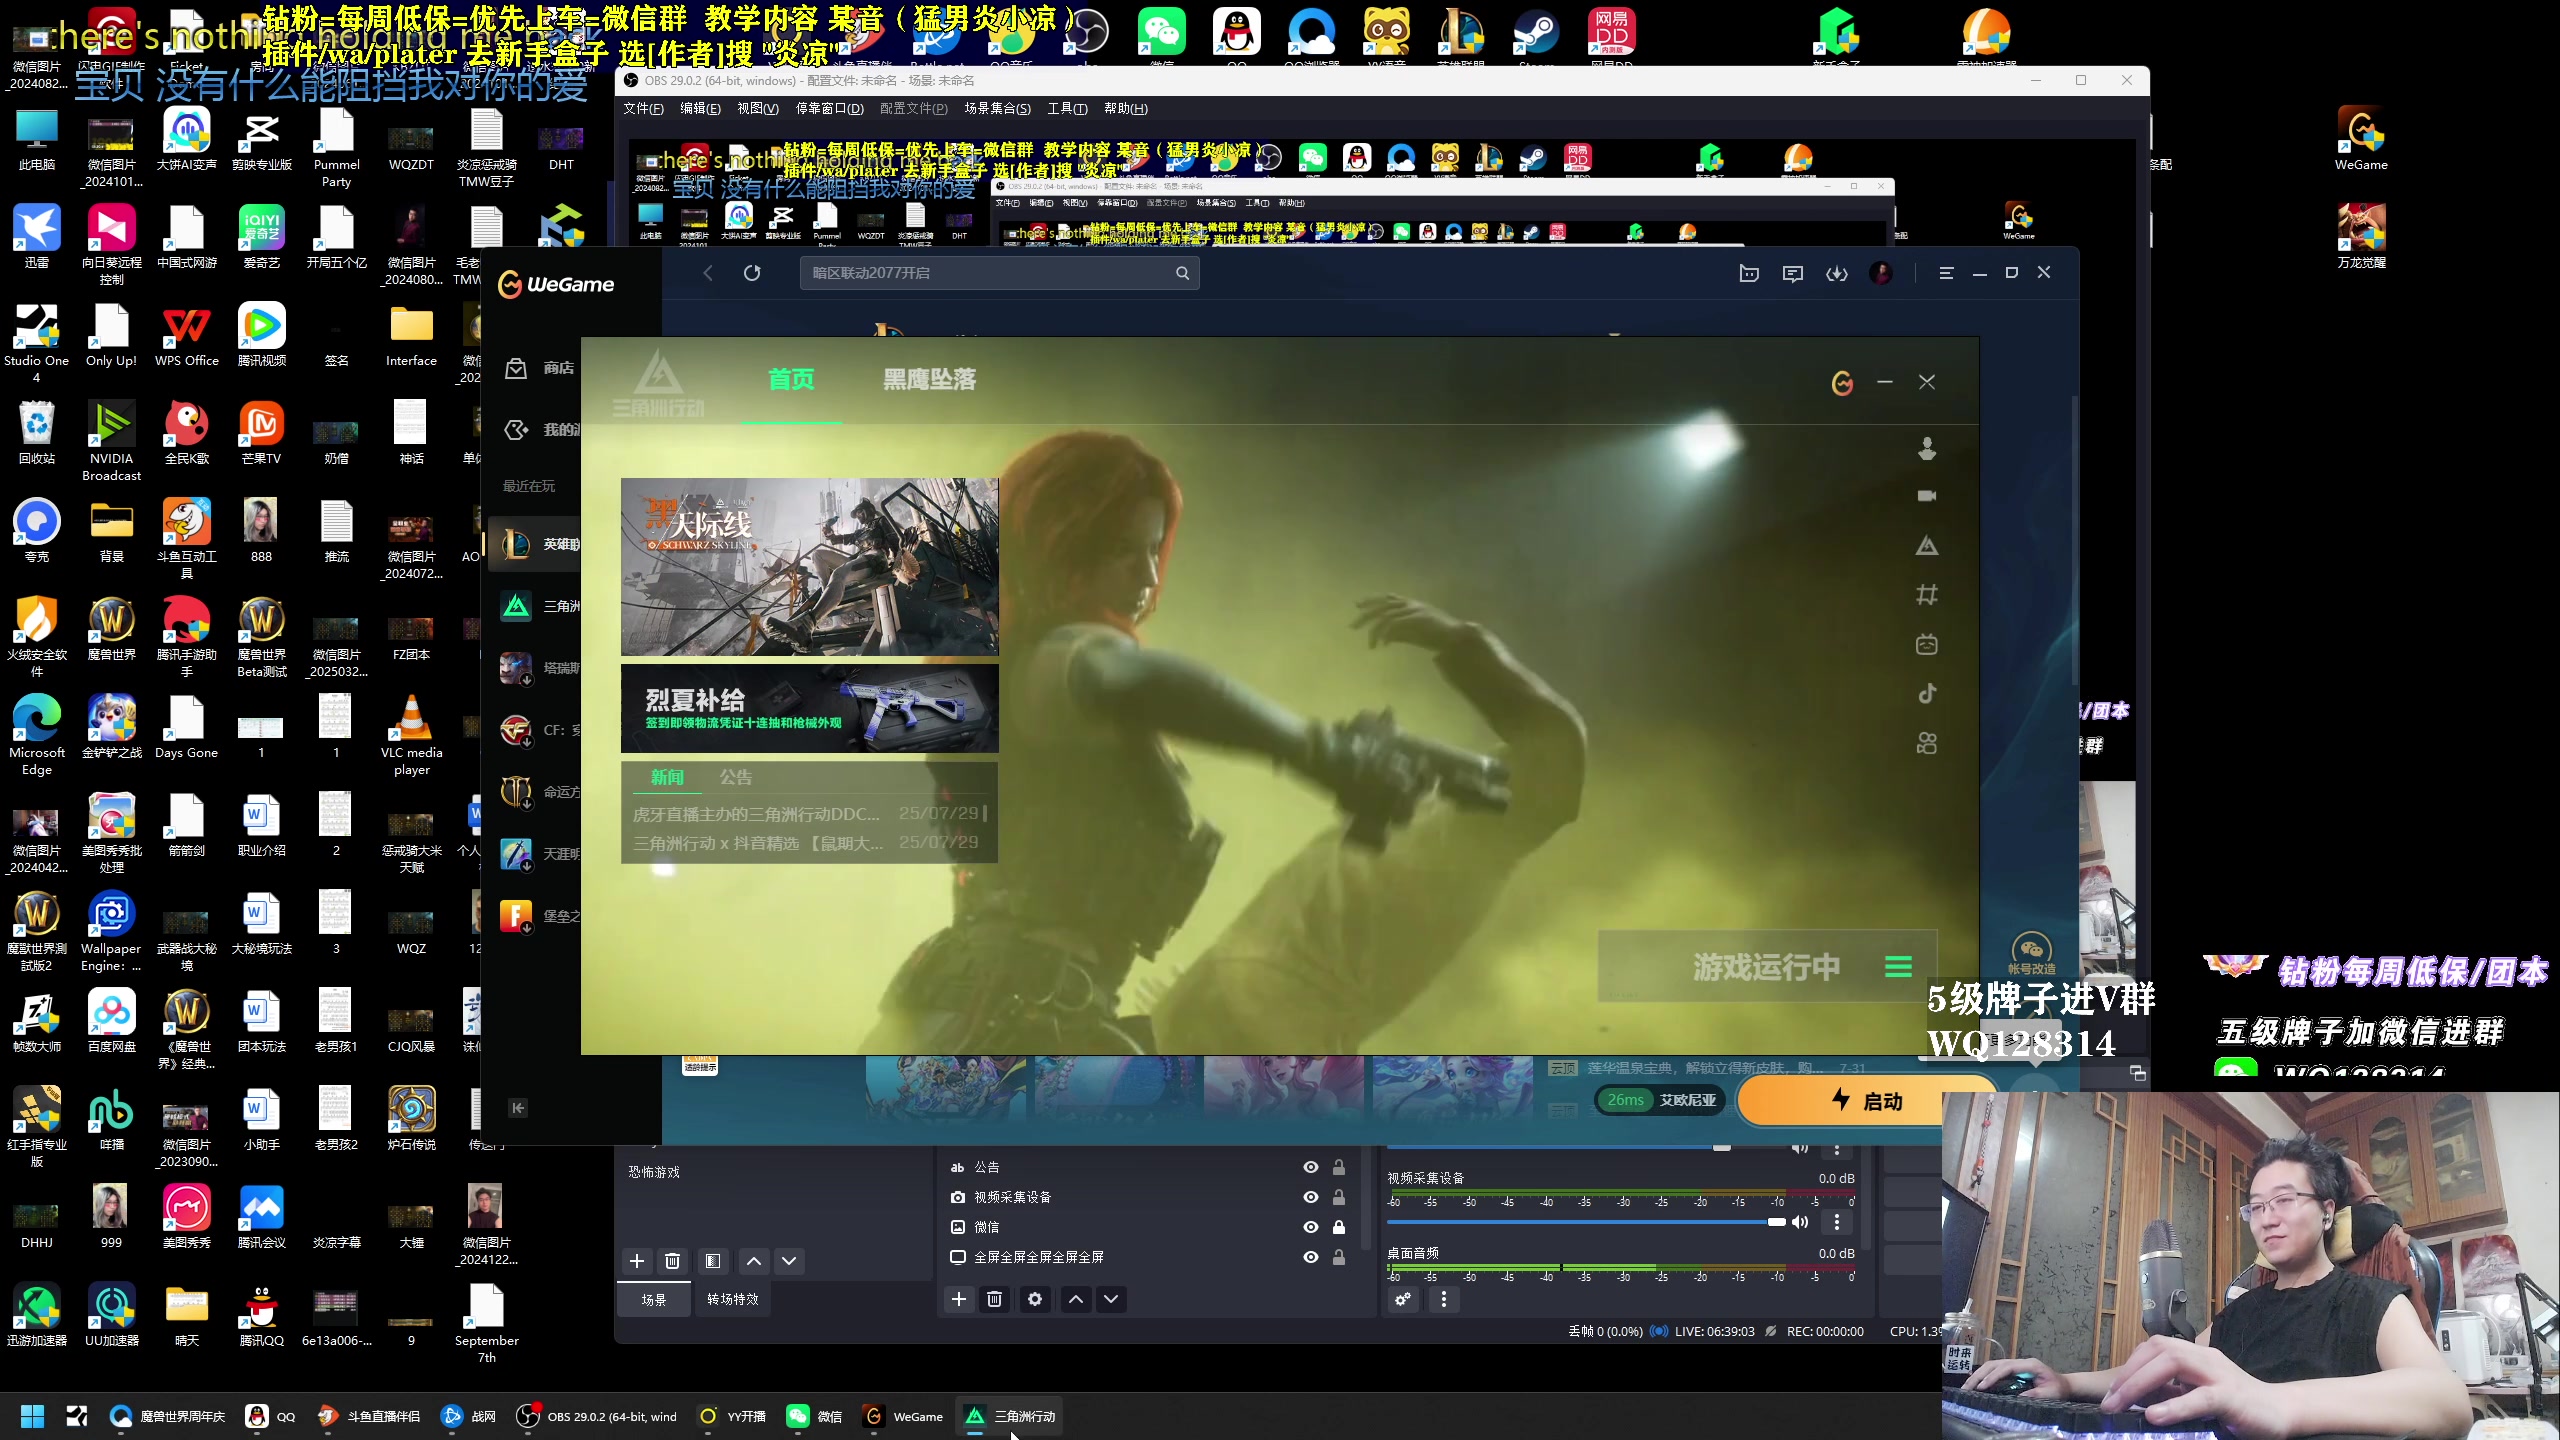
Task: Switch to 转场特效 tab in OBS
Action: pyautogui.click(x=733, y=1299)
